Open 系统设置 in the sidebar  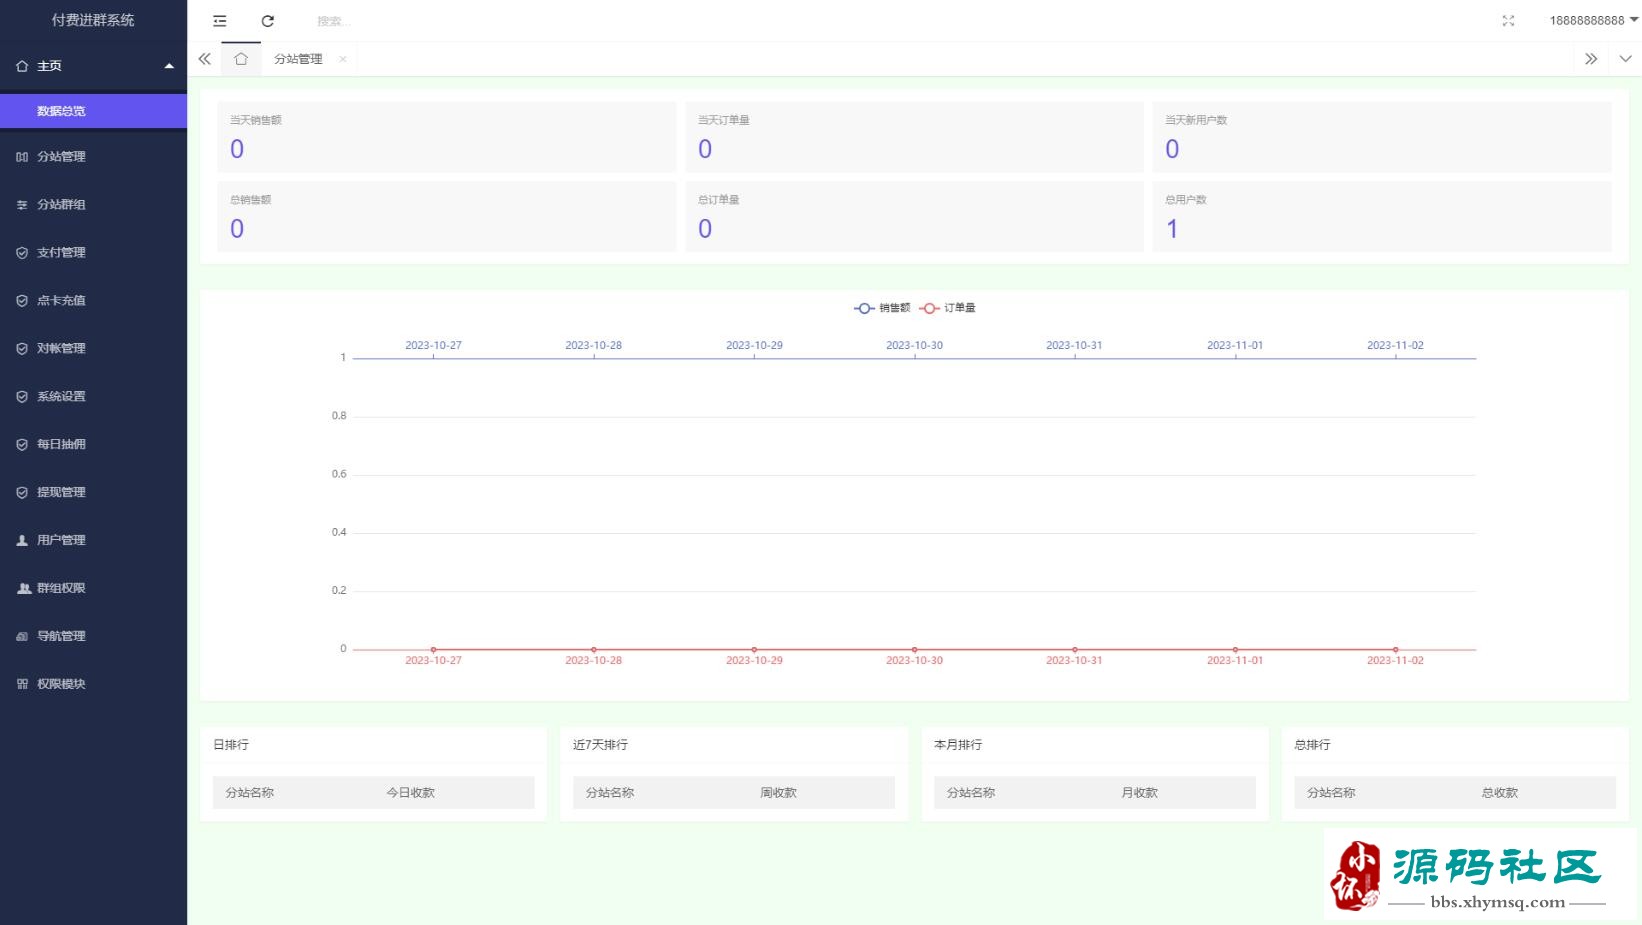[x=94, y=397]
